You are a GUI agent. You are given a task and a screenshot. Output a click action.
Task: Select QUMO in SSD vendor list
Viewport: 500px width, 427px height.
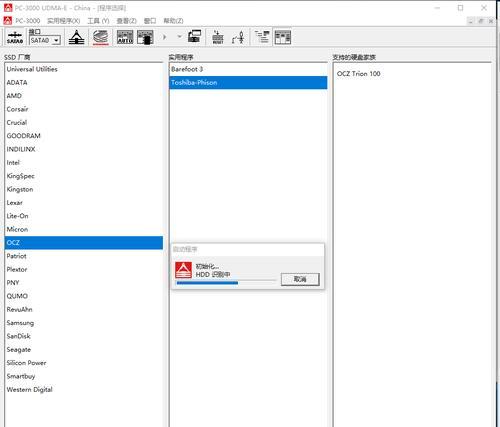pyautogui.click(x=84, y=296)
